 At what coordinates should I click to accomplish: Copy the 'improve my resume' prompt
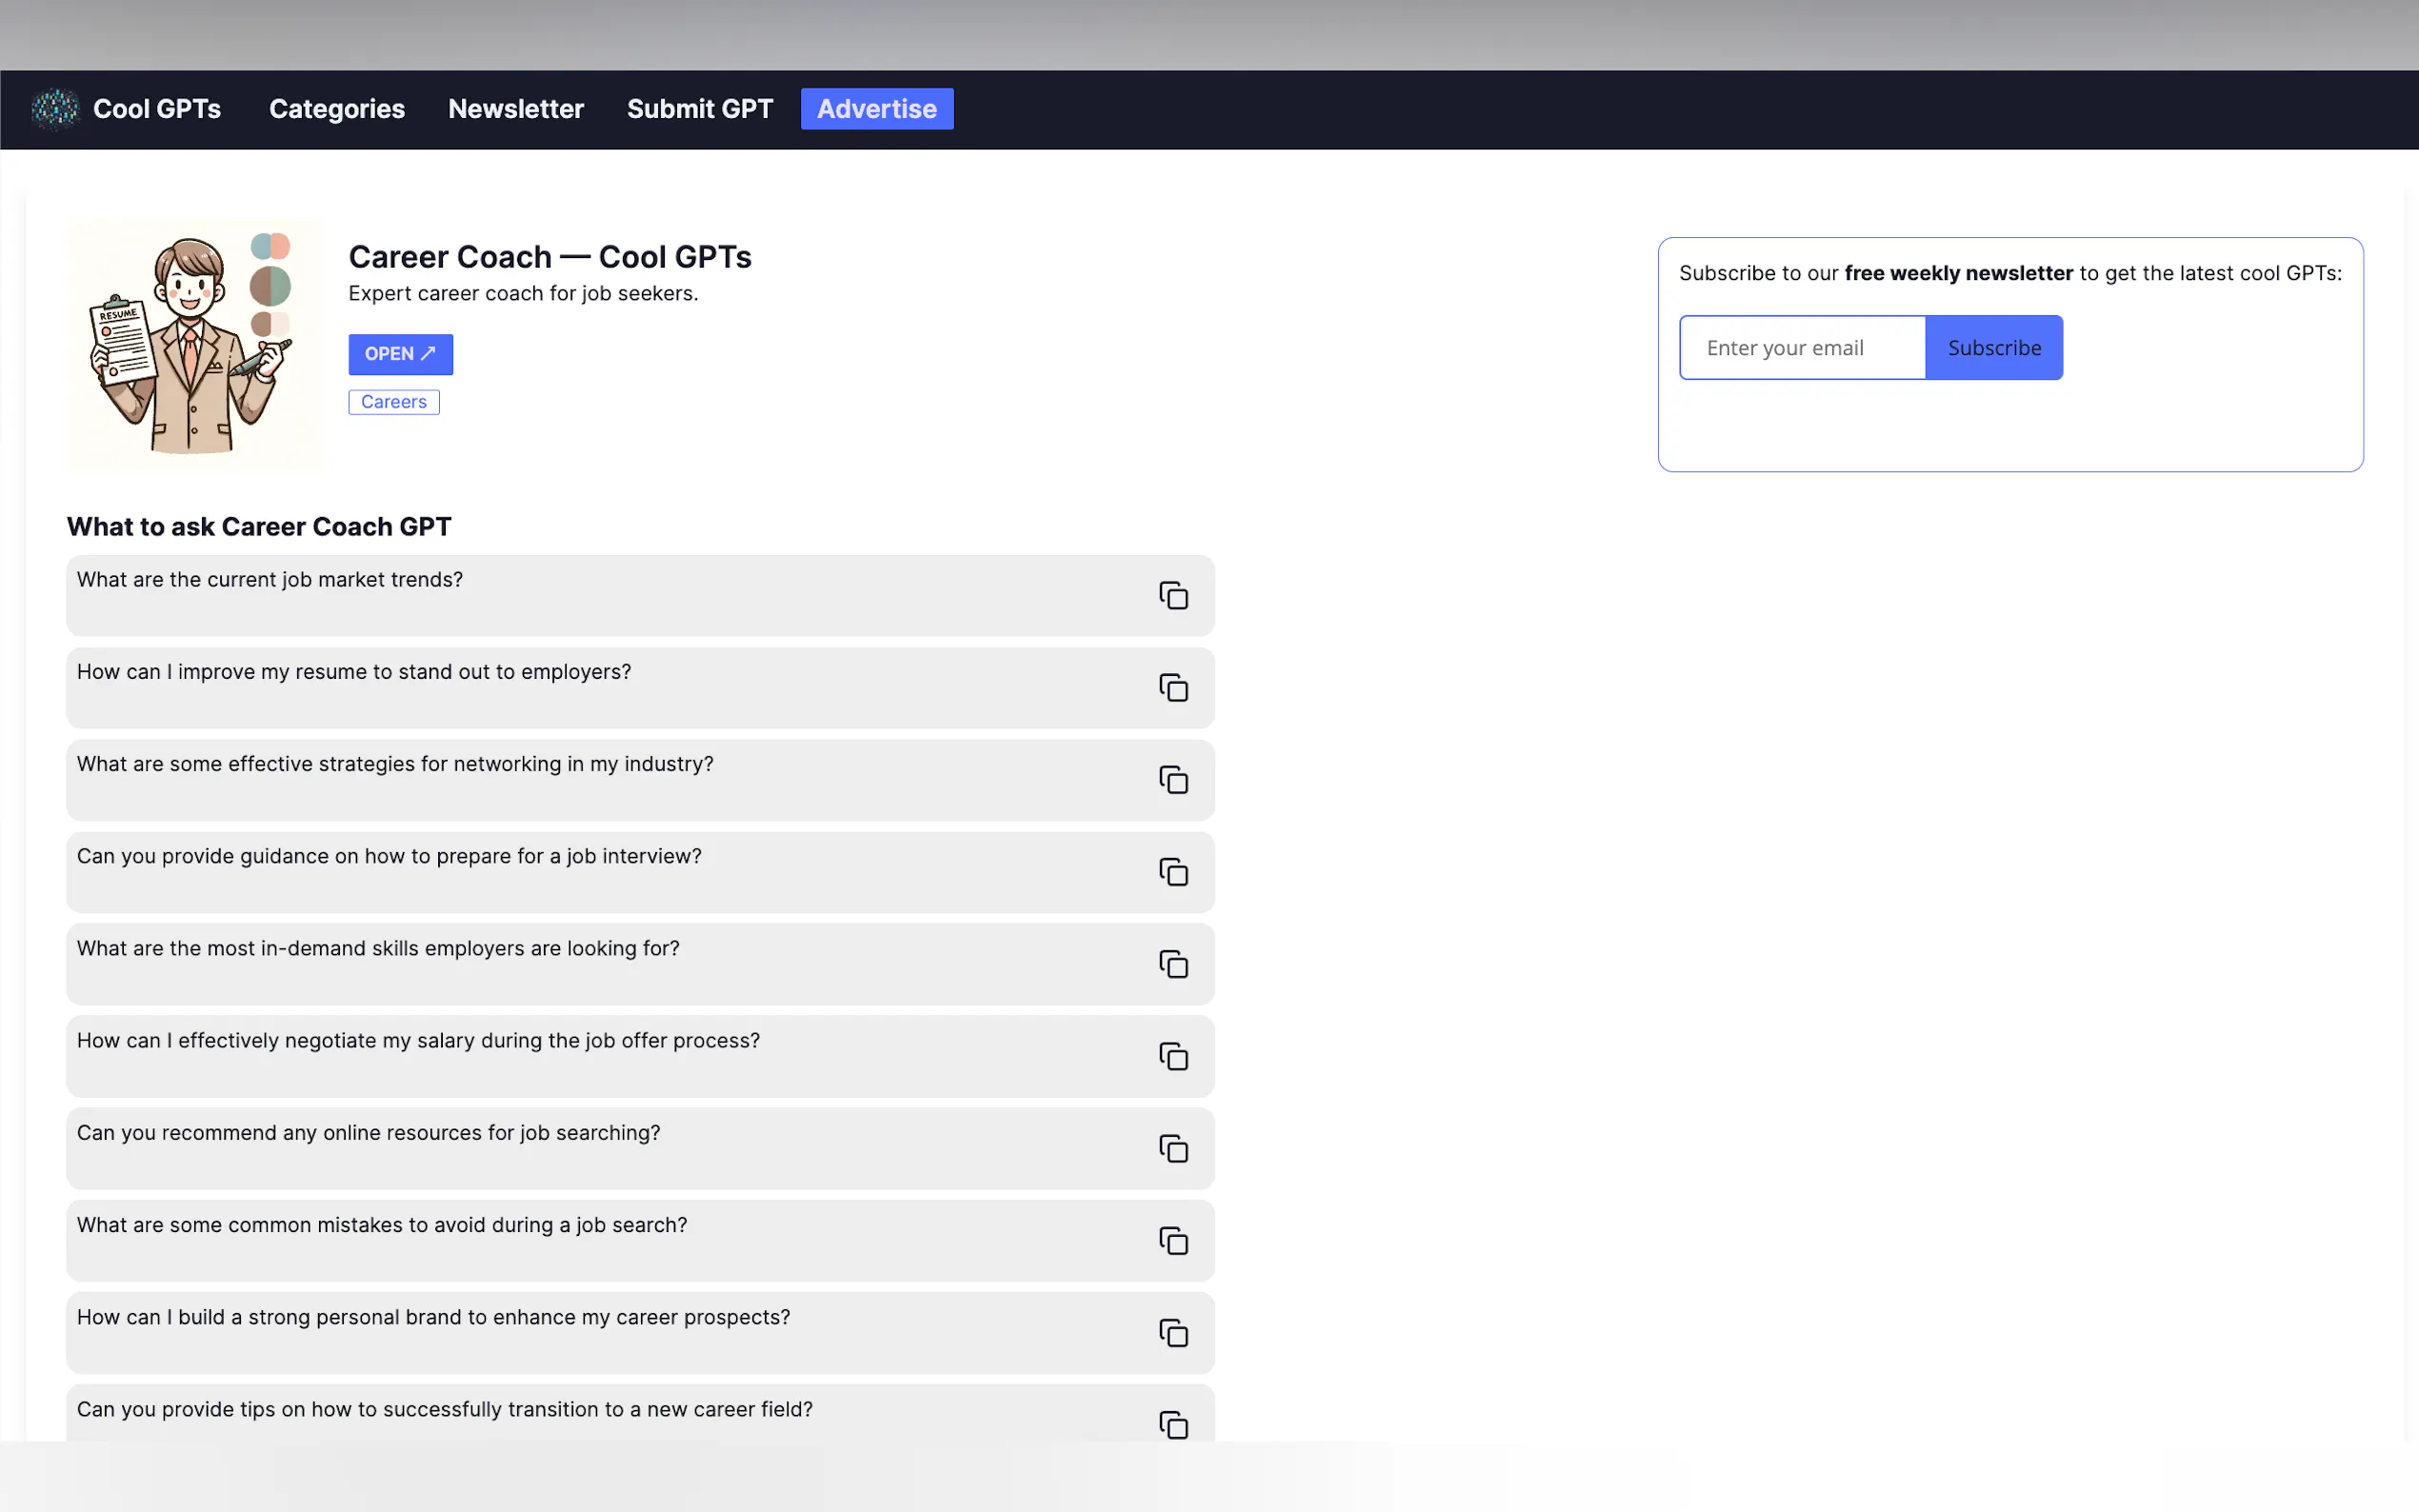coord(1173,688)
